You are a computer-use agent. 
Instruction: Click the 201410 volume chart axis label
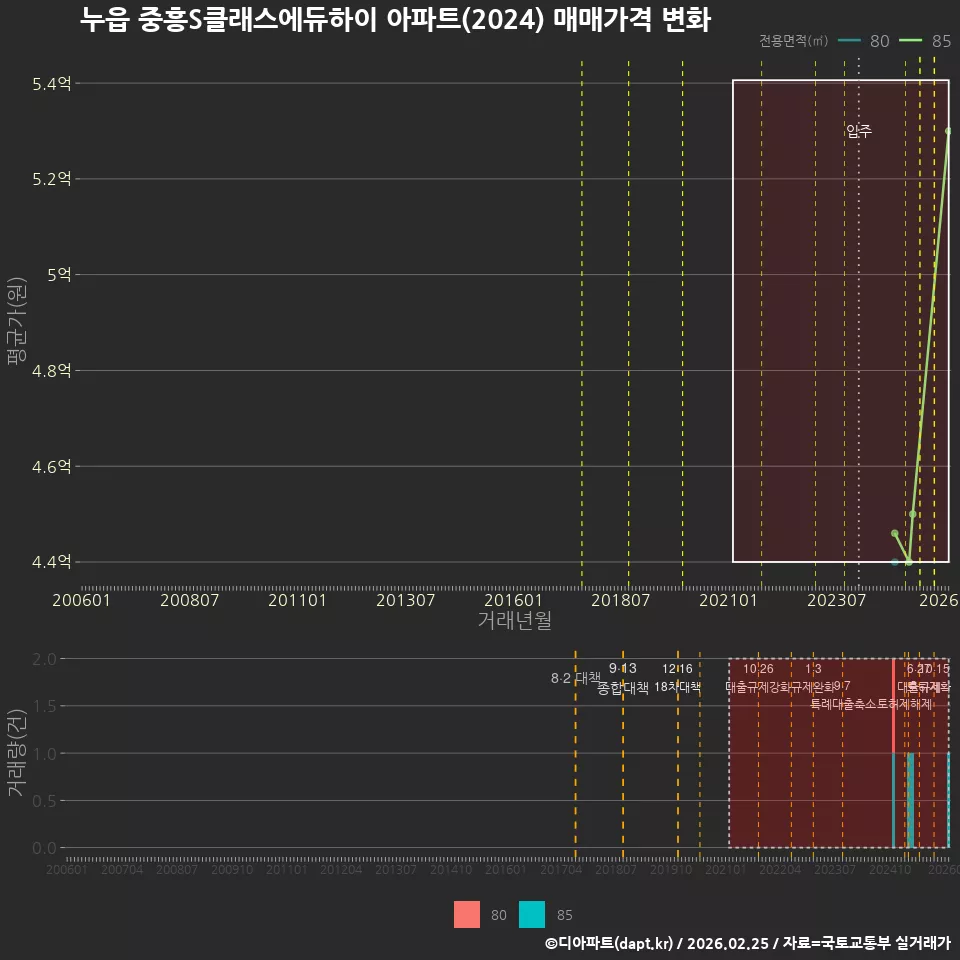click(451, 869)
